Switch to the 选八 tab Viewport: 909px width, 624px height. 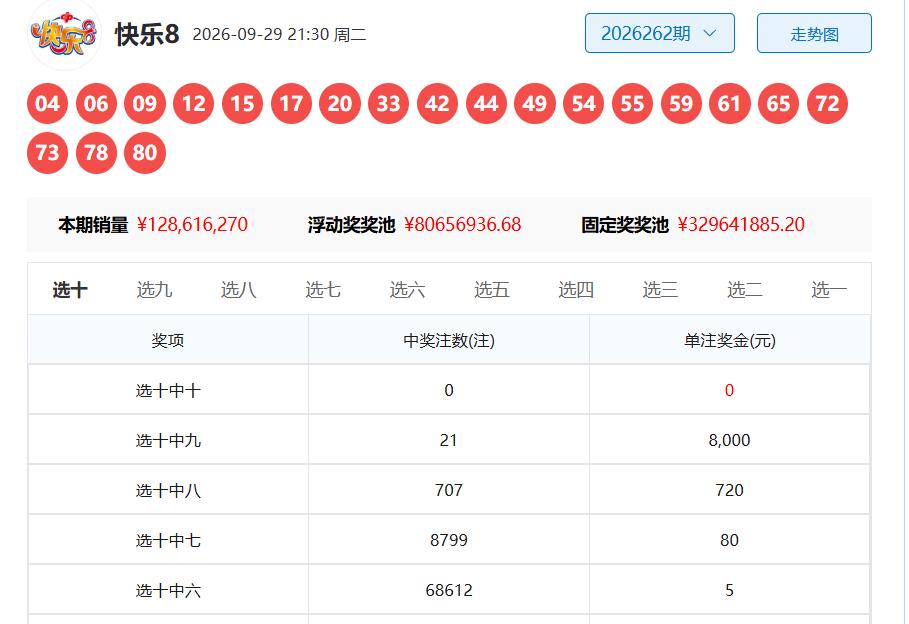238,289
